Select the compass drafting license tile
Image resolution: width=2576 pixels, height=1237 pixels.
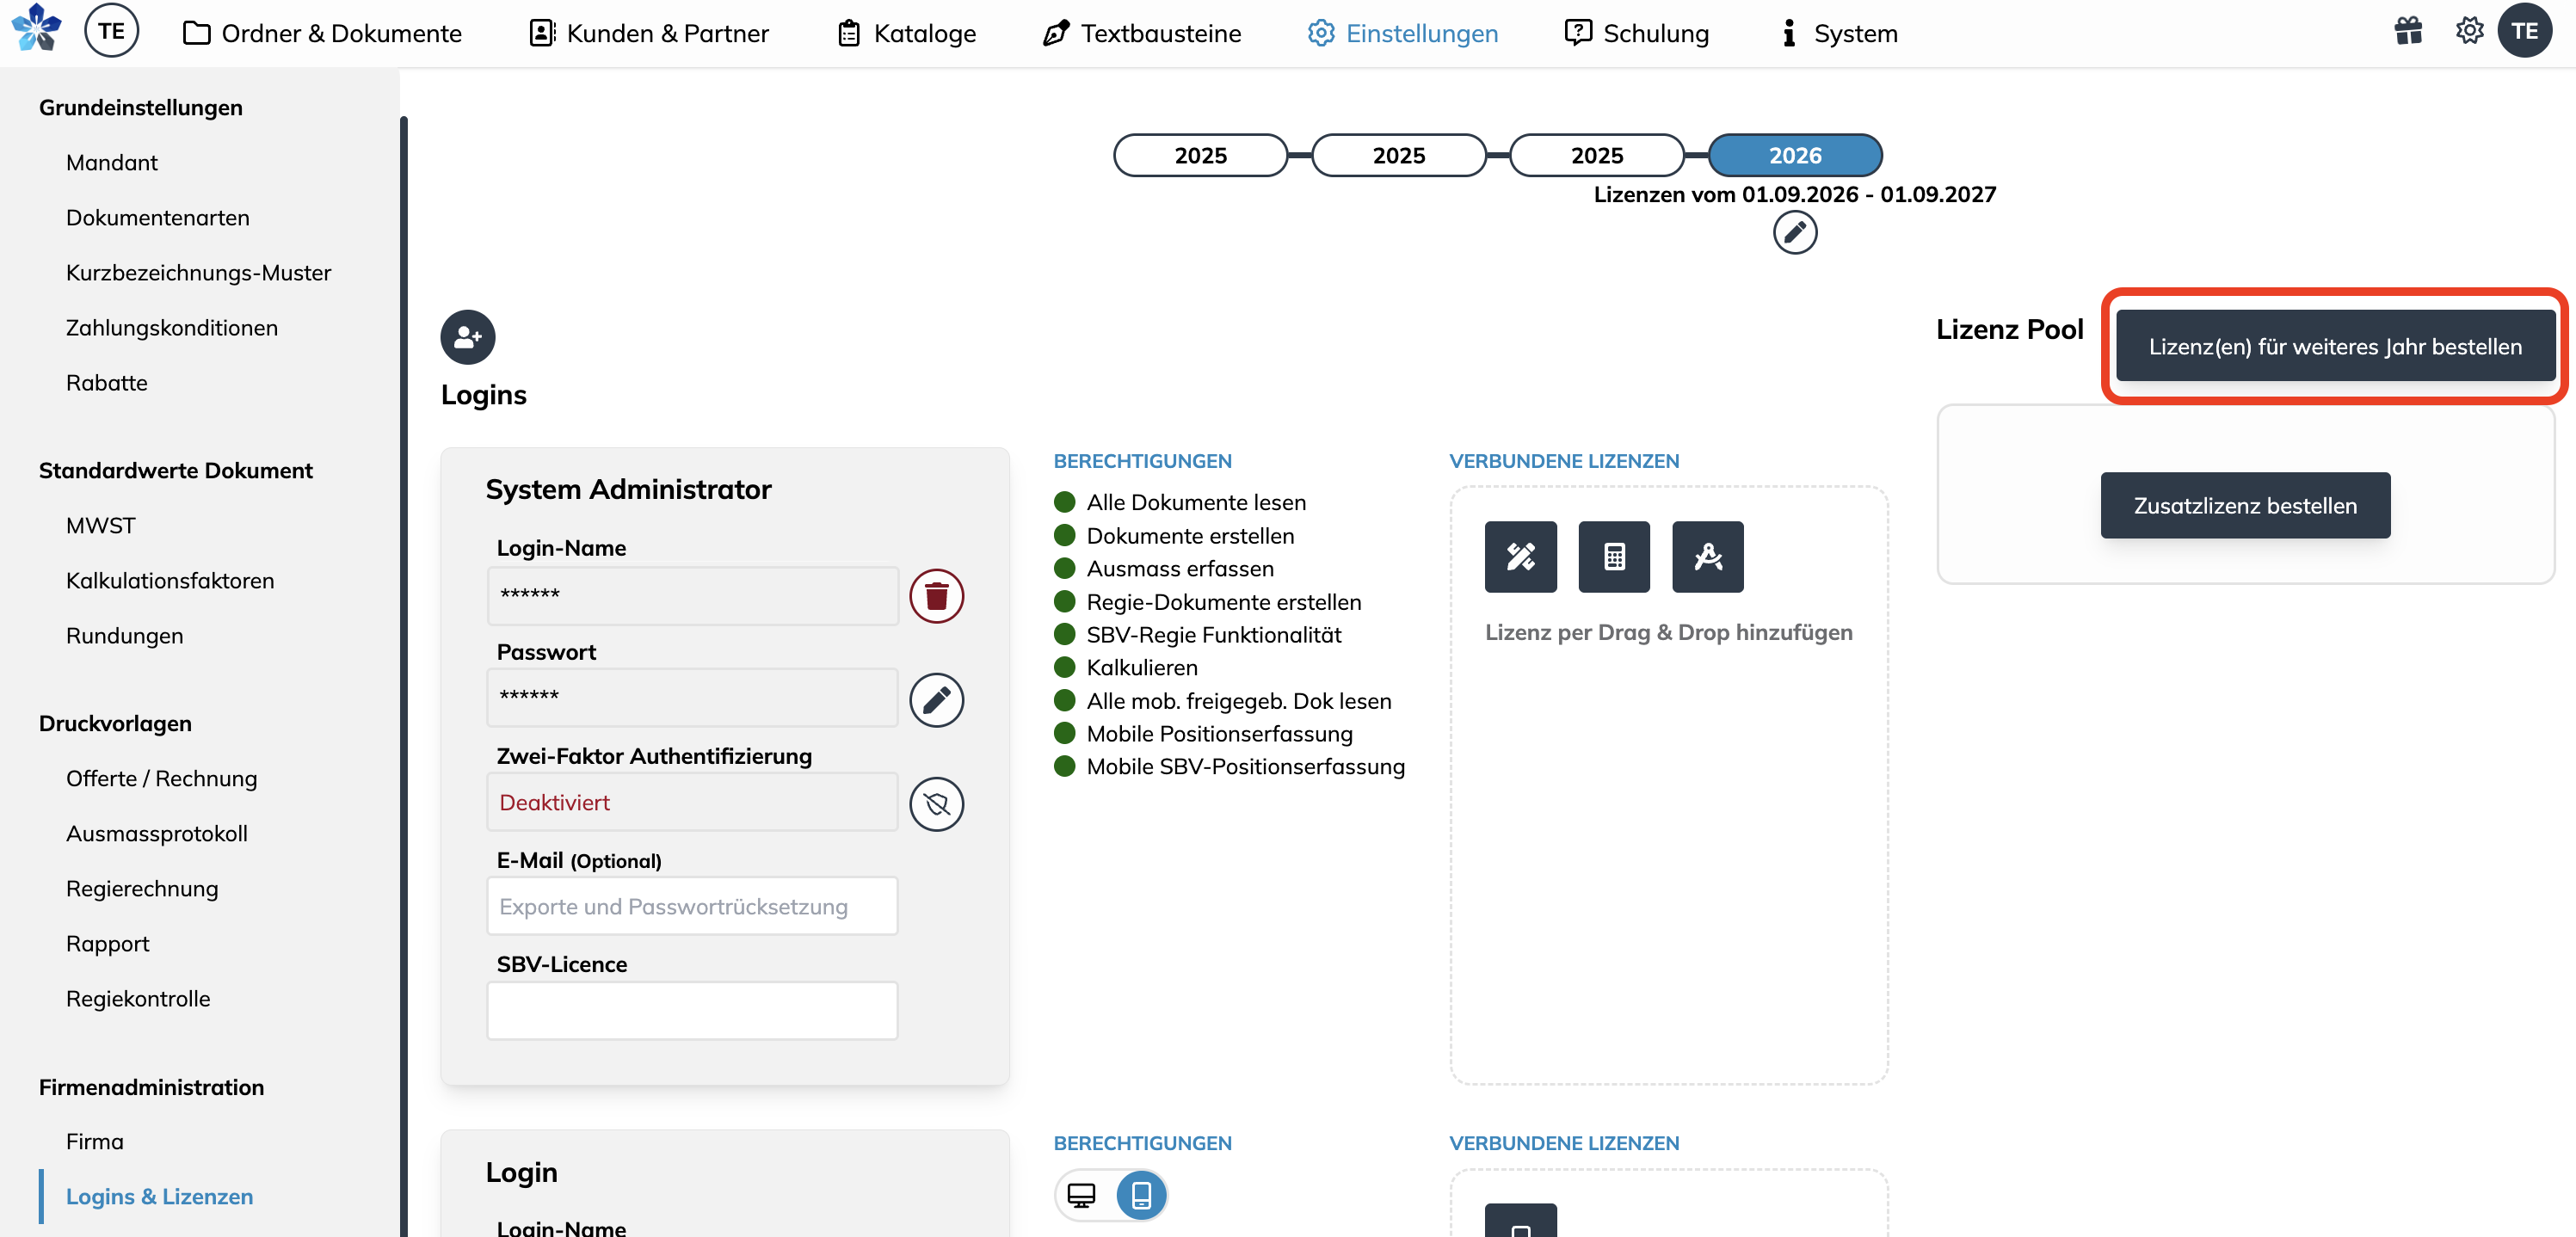coord(1708,557)
